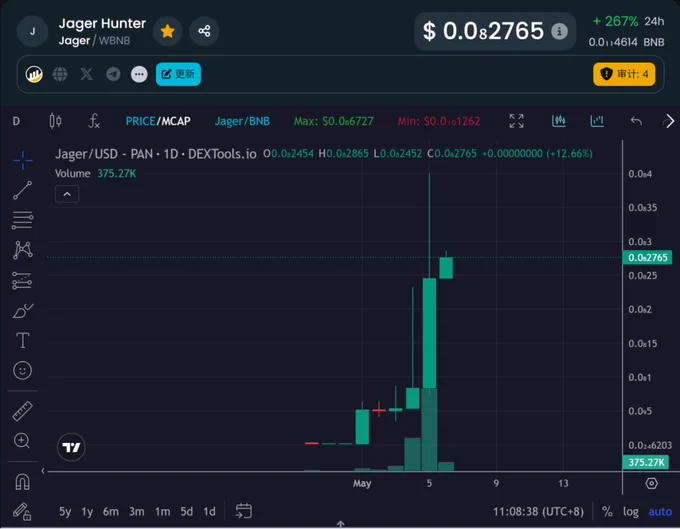Open candlestick chart style selector
Screen dimensions: 680x529
[x=55, y=121]
